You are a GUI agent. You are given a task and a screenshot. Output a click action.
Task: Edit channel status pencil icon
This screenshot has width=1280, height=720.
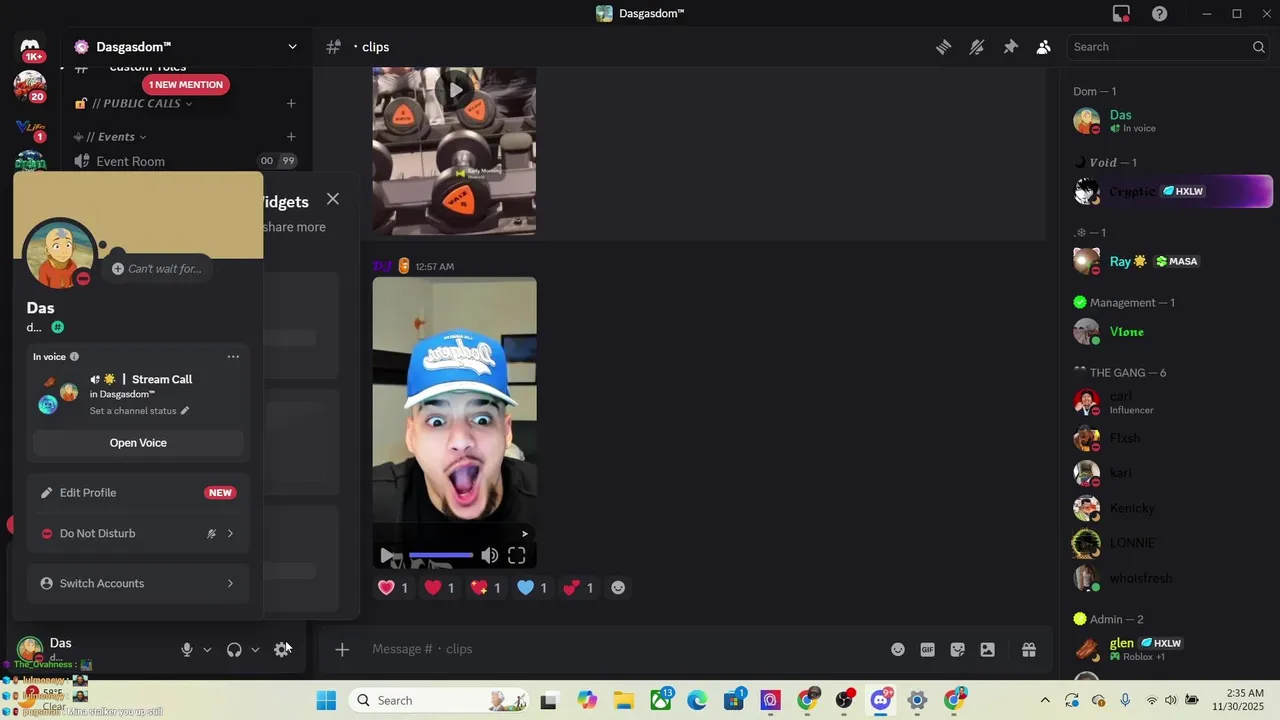point(185,411)
